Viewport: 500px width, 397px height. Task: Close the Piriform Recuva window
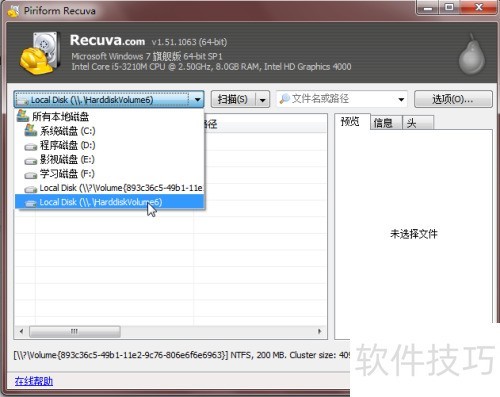click(x=479, y=7)
